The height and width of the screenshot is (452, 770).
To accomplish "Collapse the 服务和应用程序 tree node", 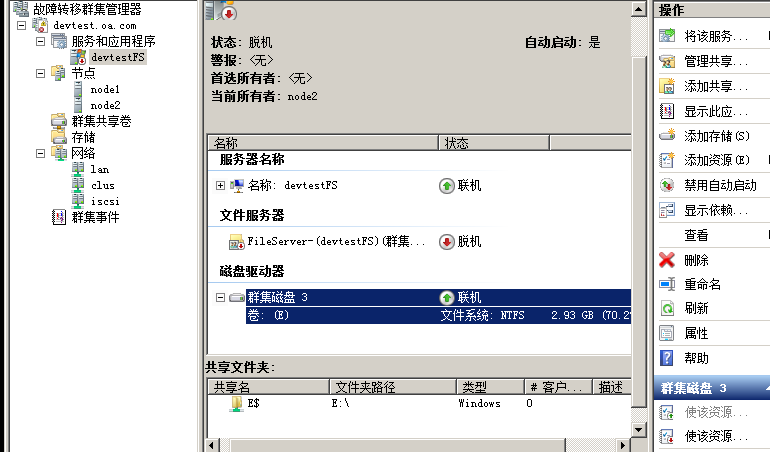I will [x=40, y=41].
